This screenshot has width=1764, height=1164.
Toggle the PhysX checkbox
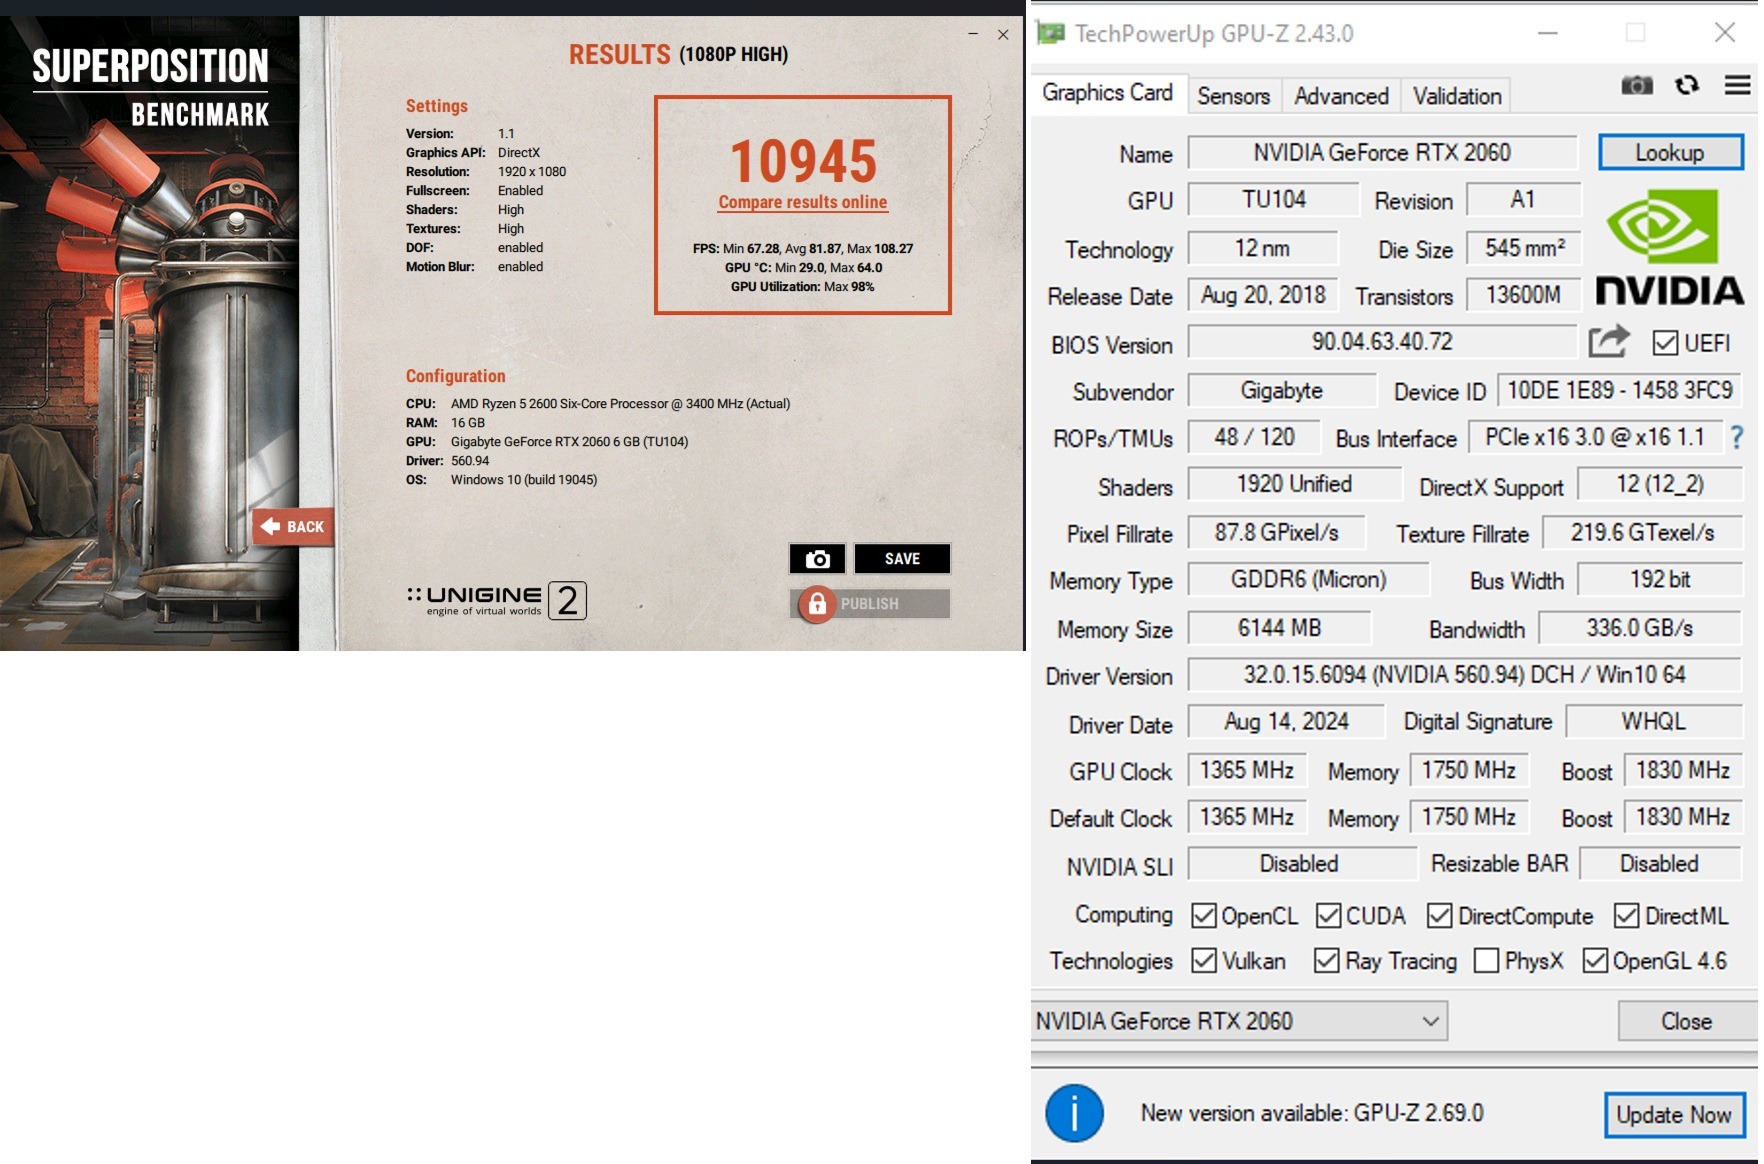[x=1487, y=961]
